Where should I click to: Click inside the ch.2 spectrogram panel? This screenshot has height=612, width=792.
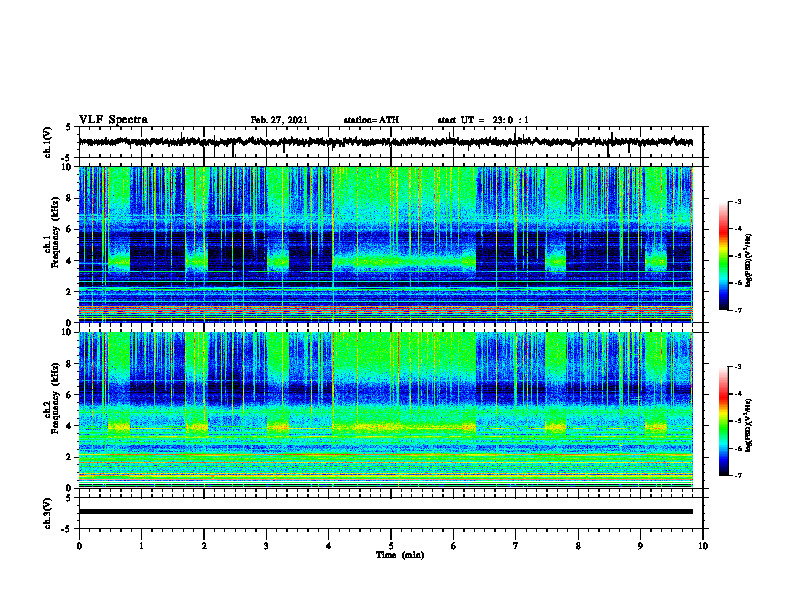tap(386, 410)
